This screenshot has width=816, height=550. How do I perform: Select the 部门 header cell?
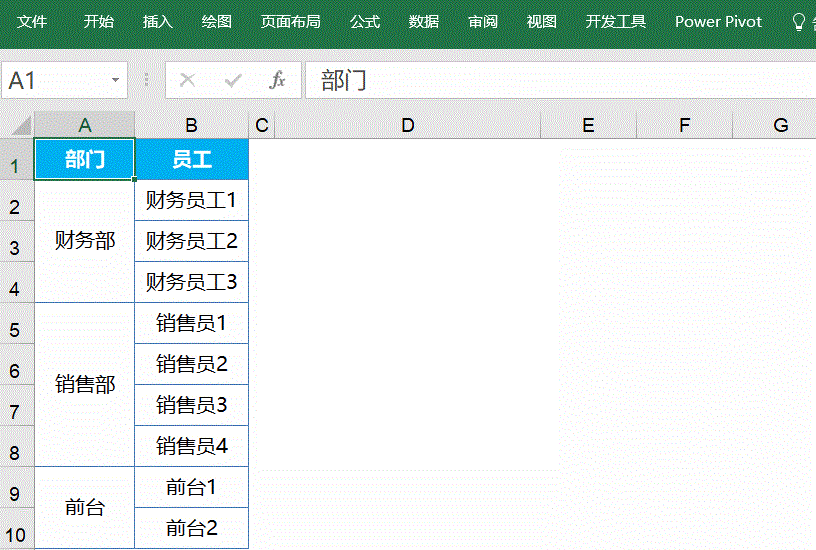pos(84,159)
